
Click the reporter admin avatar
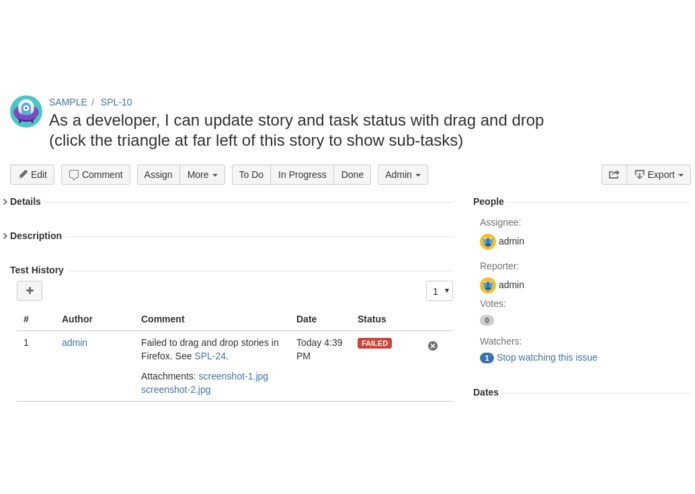[488, 285]
